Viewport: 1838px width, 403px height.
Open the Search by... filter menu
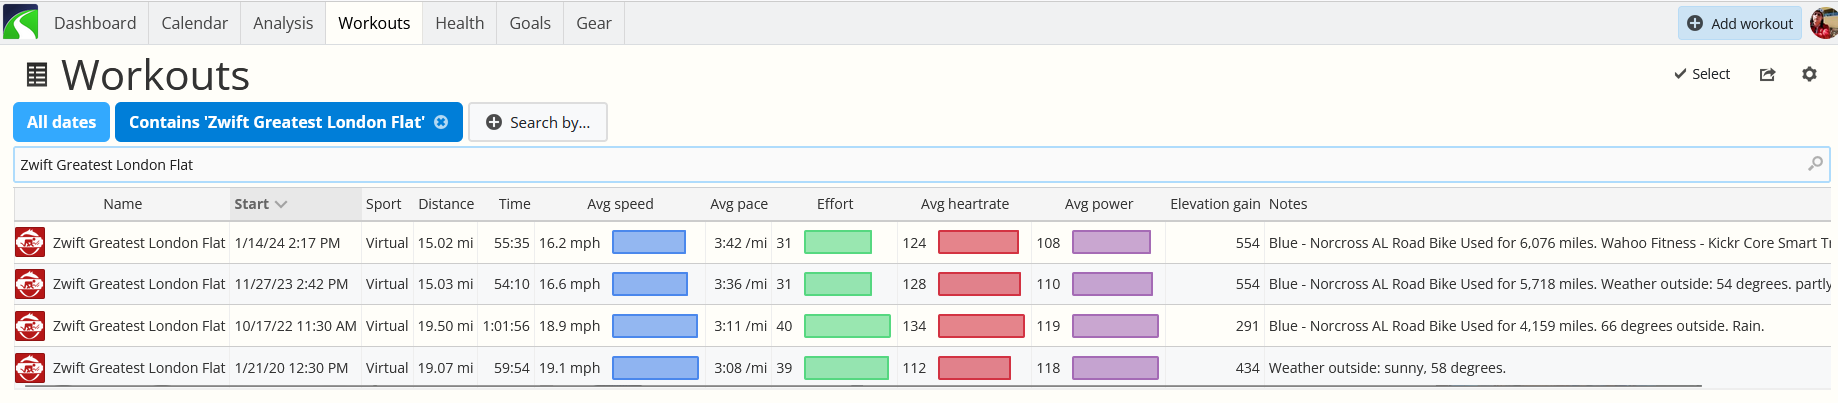click(538, 122)
